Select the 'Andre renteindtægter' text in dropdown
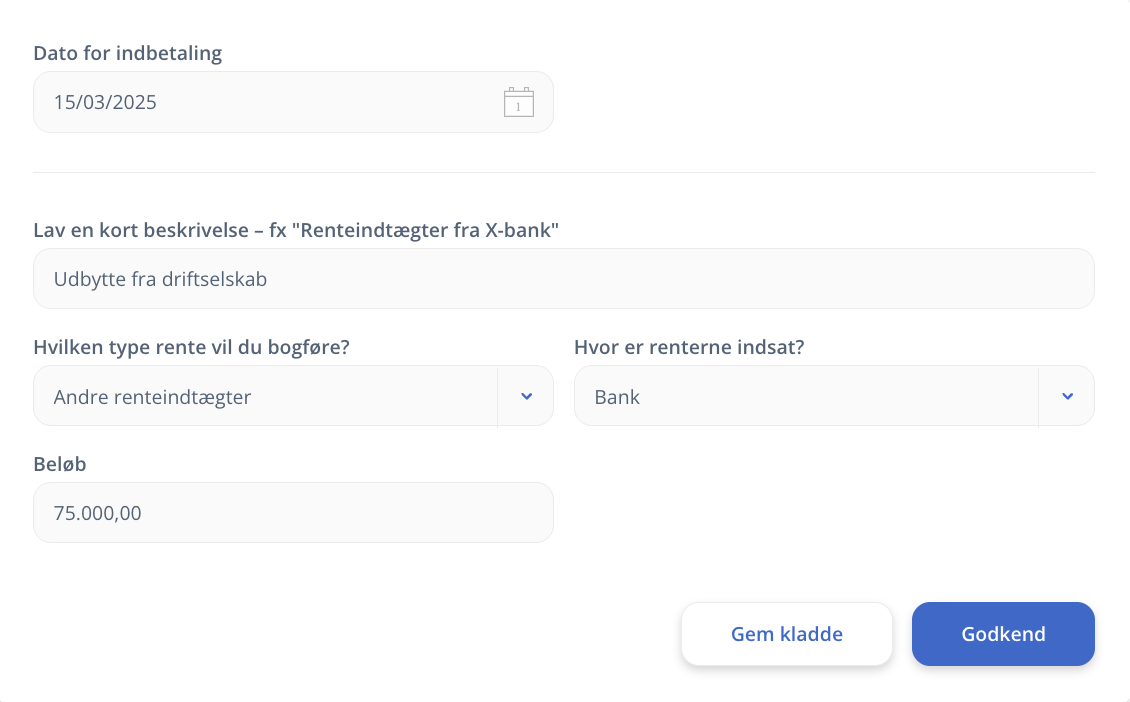Viewport: 1130px width, 702px height. pos(152,397)
